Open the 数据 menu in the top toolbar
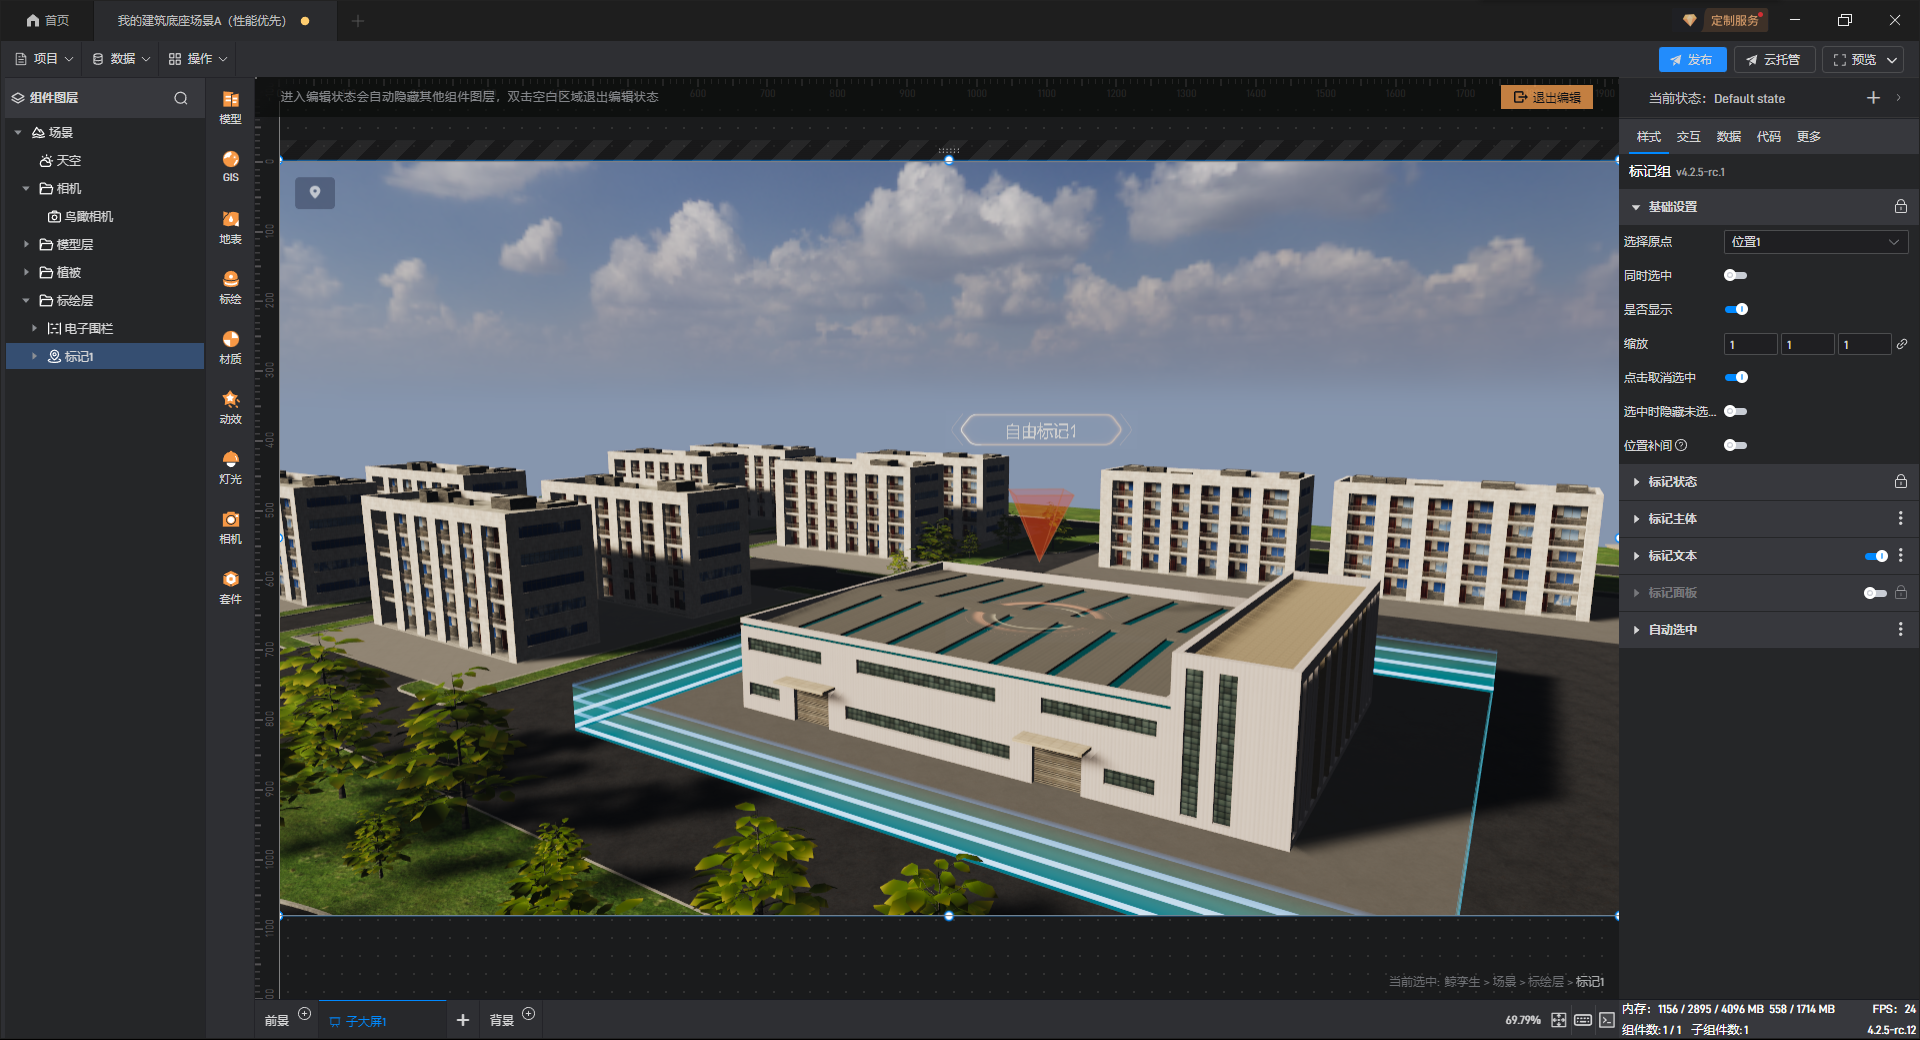This screenshot has height=1040, width=1920. pyautogui.click(x=122, y=59)
